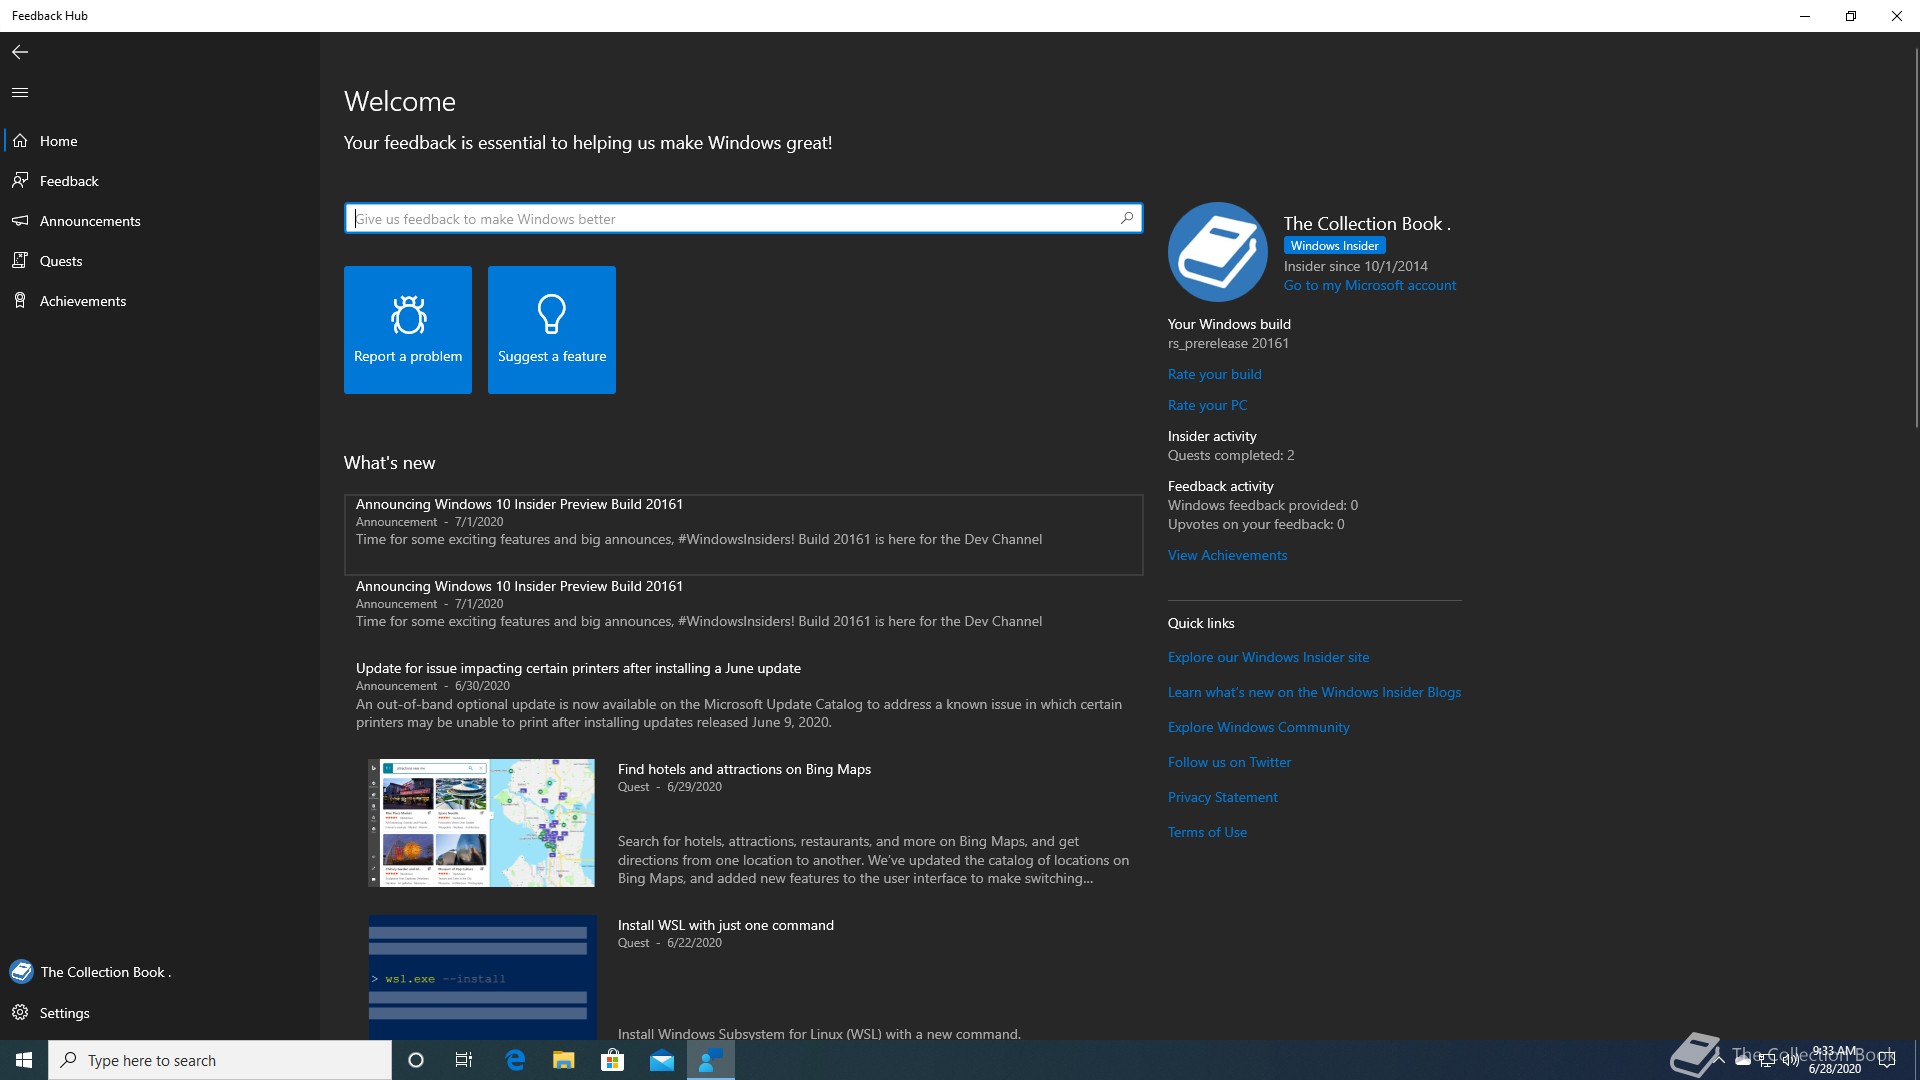Viewport: 1920px width, 1080px height.
Task: Open Go to my Microsoft account link
Action: click(x=1370, y=285)
